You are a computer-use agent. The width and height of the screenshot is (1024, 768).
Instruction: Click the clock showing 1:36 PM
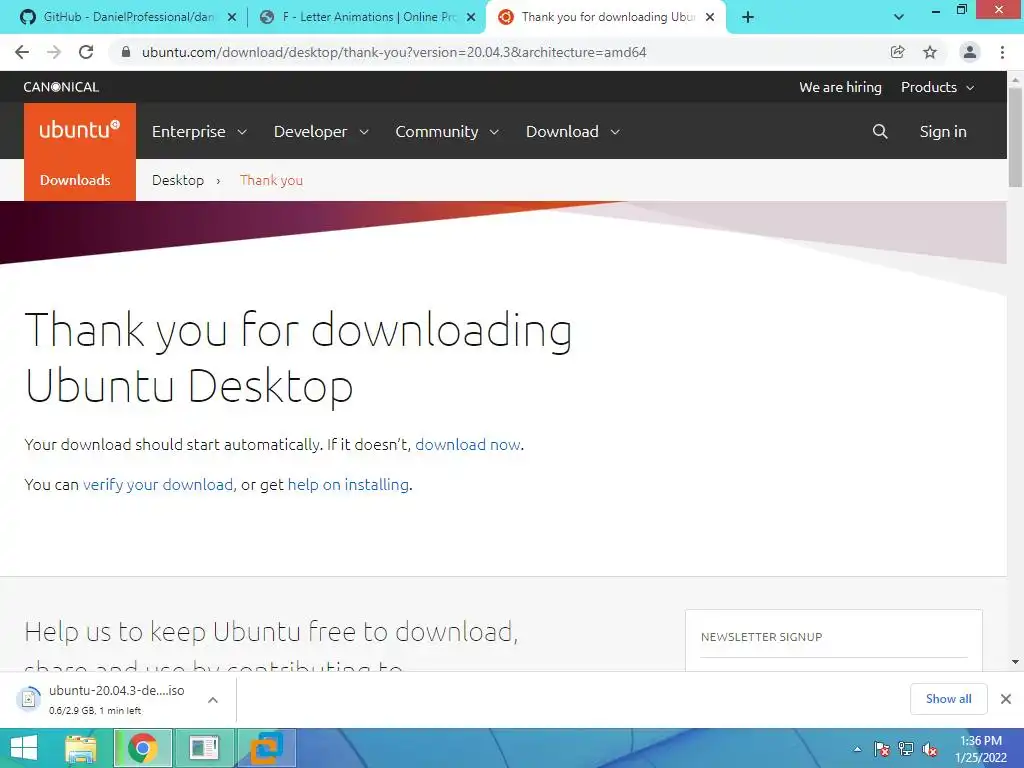980,741
